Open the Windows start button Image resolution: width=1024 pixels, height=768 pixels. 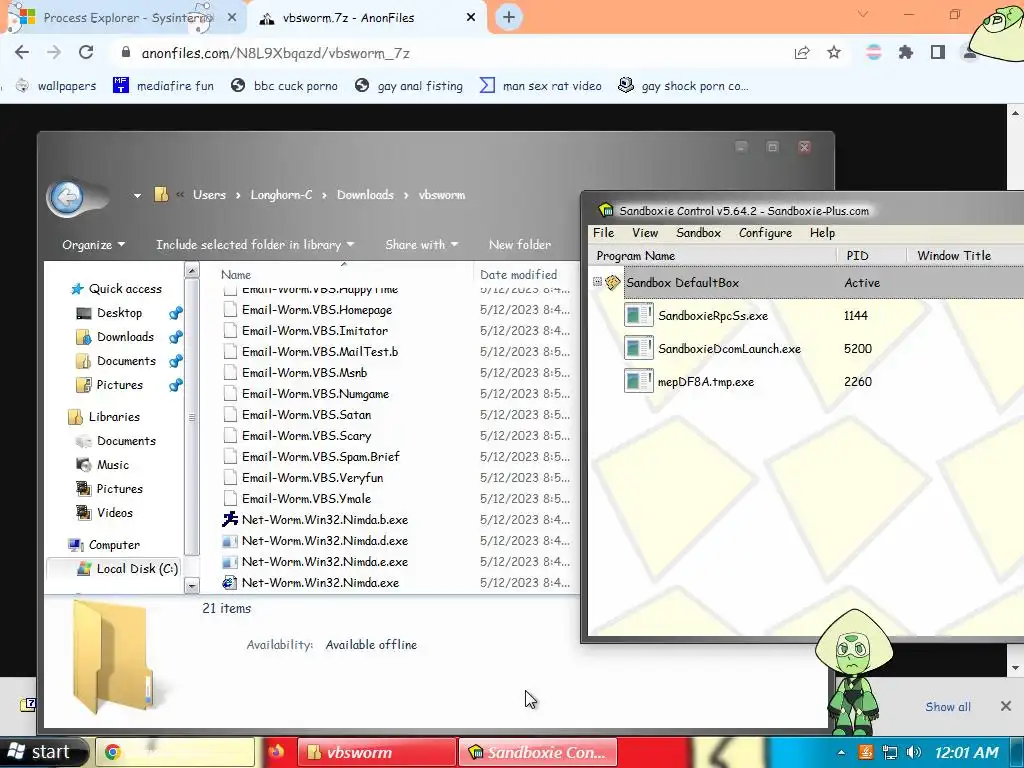tap(43, 752)
